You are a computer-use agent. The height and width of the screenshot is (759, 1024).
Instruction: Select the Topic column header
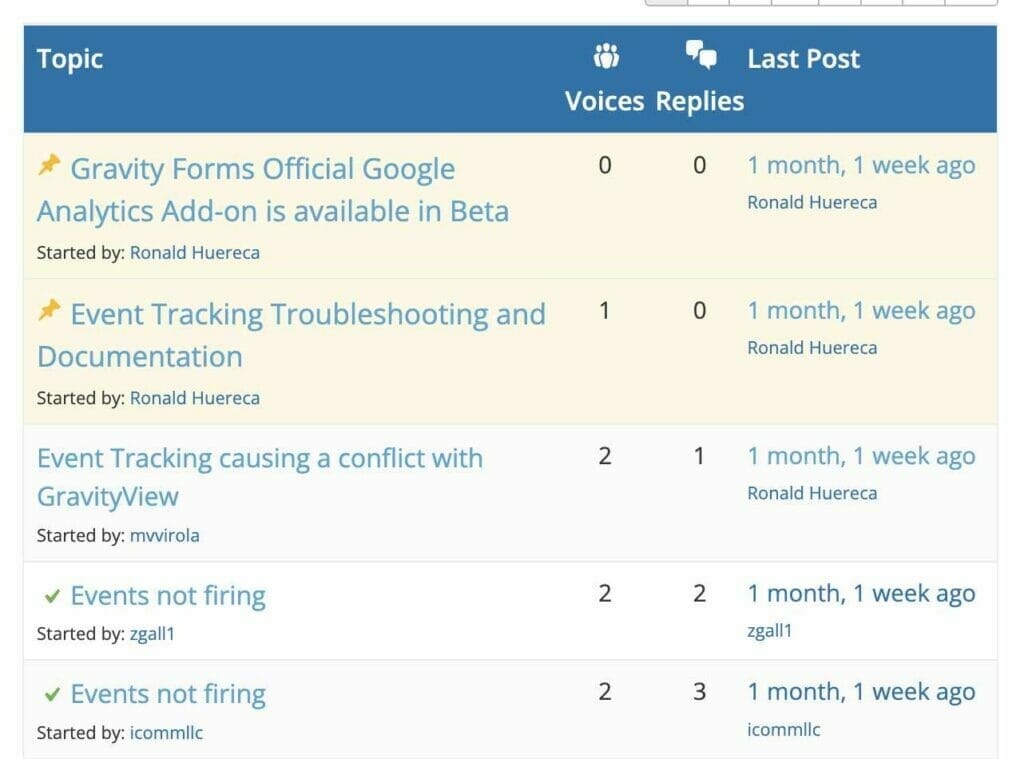click(x=70, y=58)
